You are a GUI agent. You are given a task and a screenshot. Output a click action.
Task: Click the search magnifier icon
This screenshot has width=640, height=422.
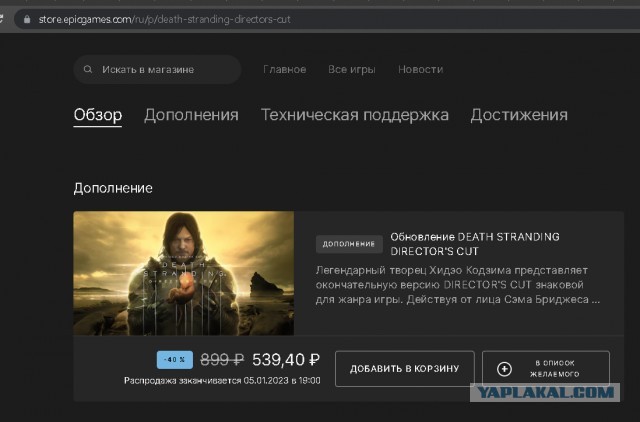[88, 69]
